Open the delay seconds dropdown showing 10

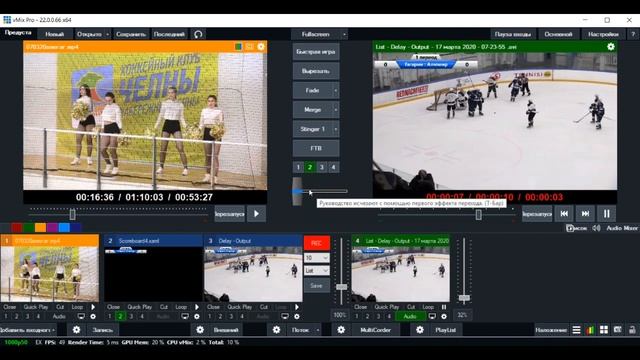317,258
